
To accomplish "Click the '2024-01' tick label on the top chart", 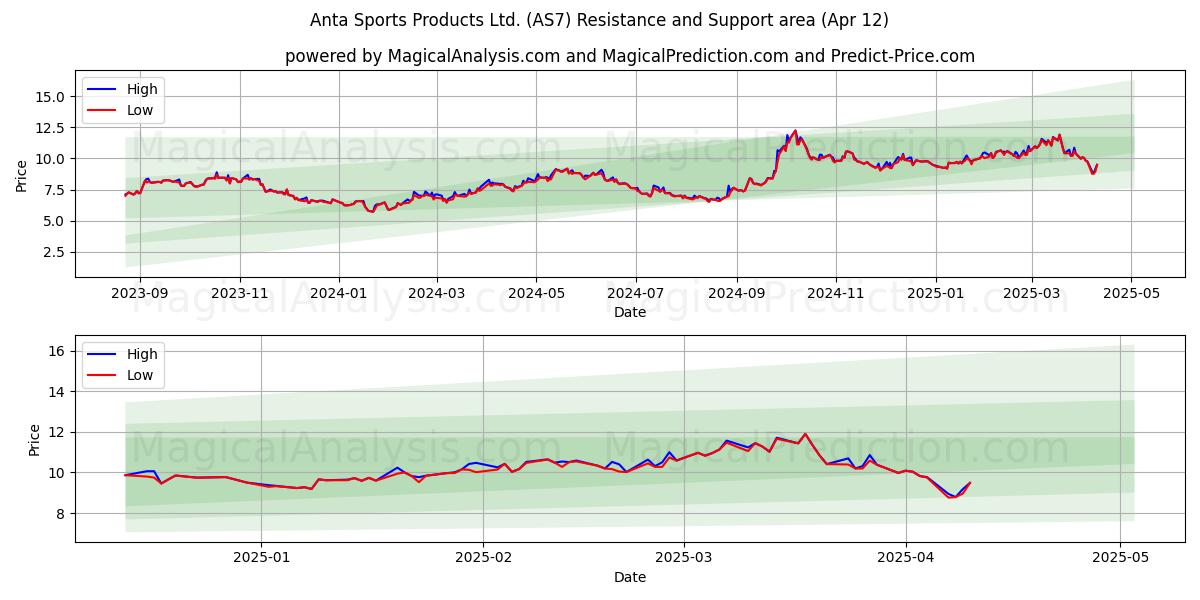I will (339, 294).
